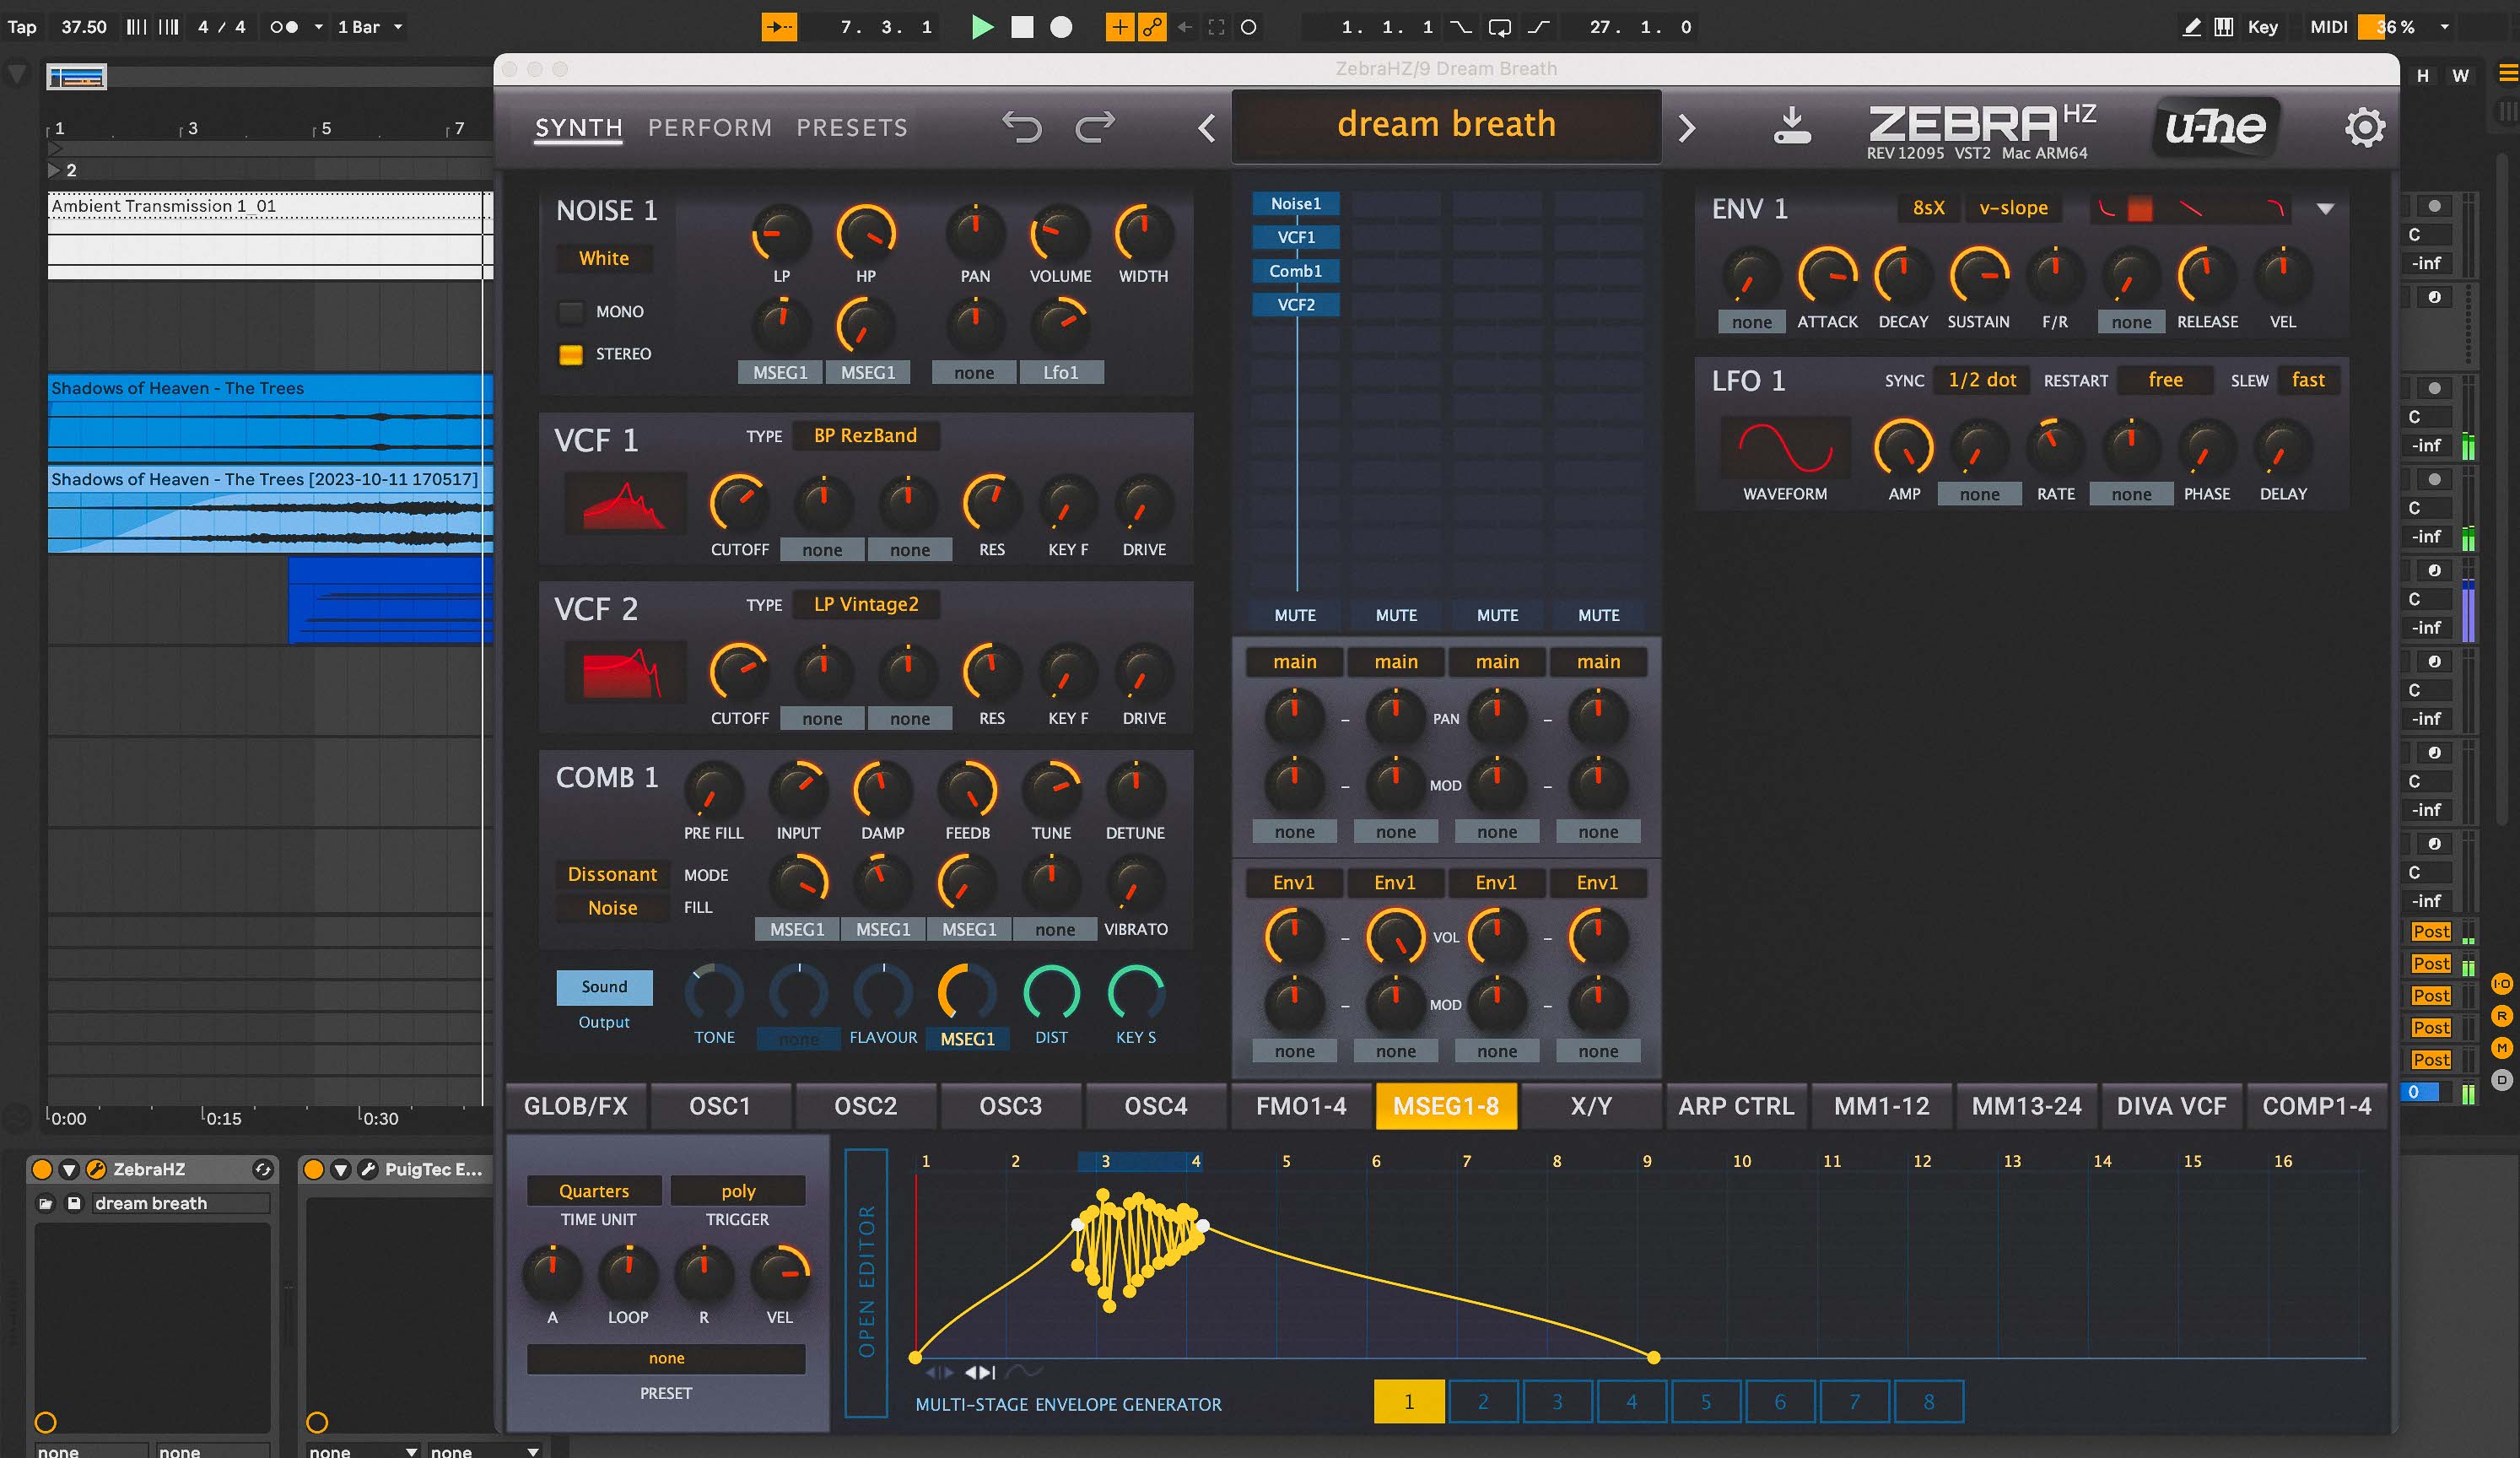Screen dimensions: 2520x1458
Task: Click the u-he logo badge
Action: point(2216,127)
